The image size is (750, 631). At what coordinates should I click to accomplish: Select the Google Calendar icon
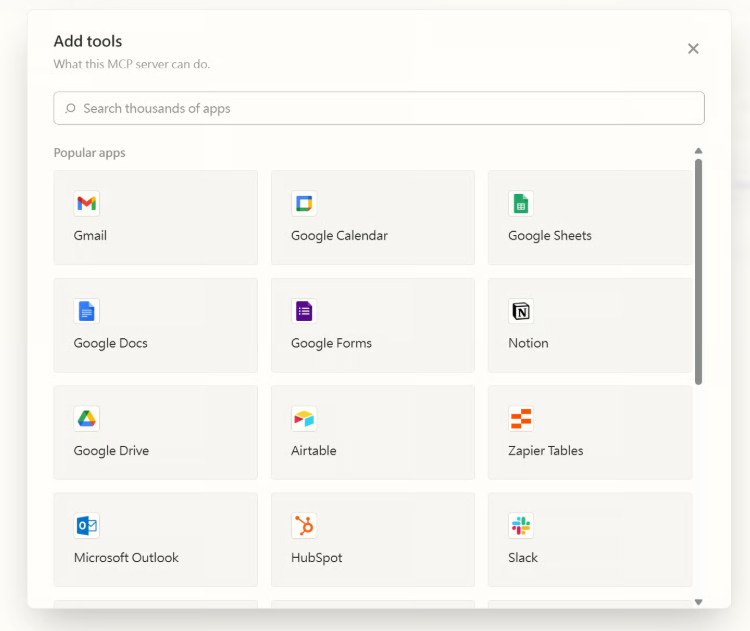(304, 204)
